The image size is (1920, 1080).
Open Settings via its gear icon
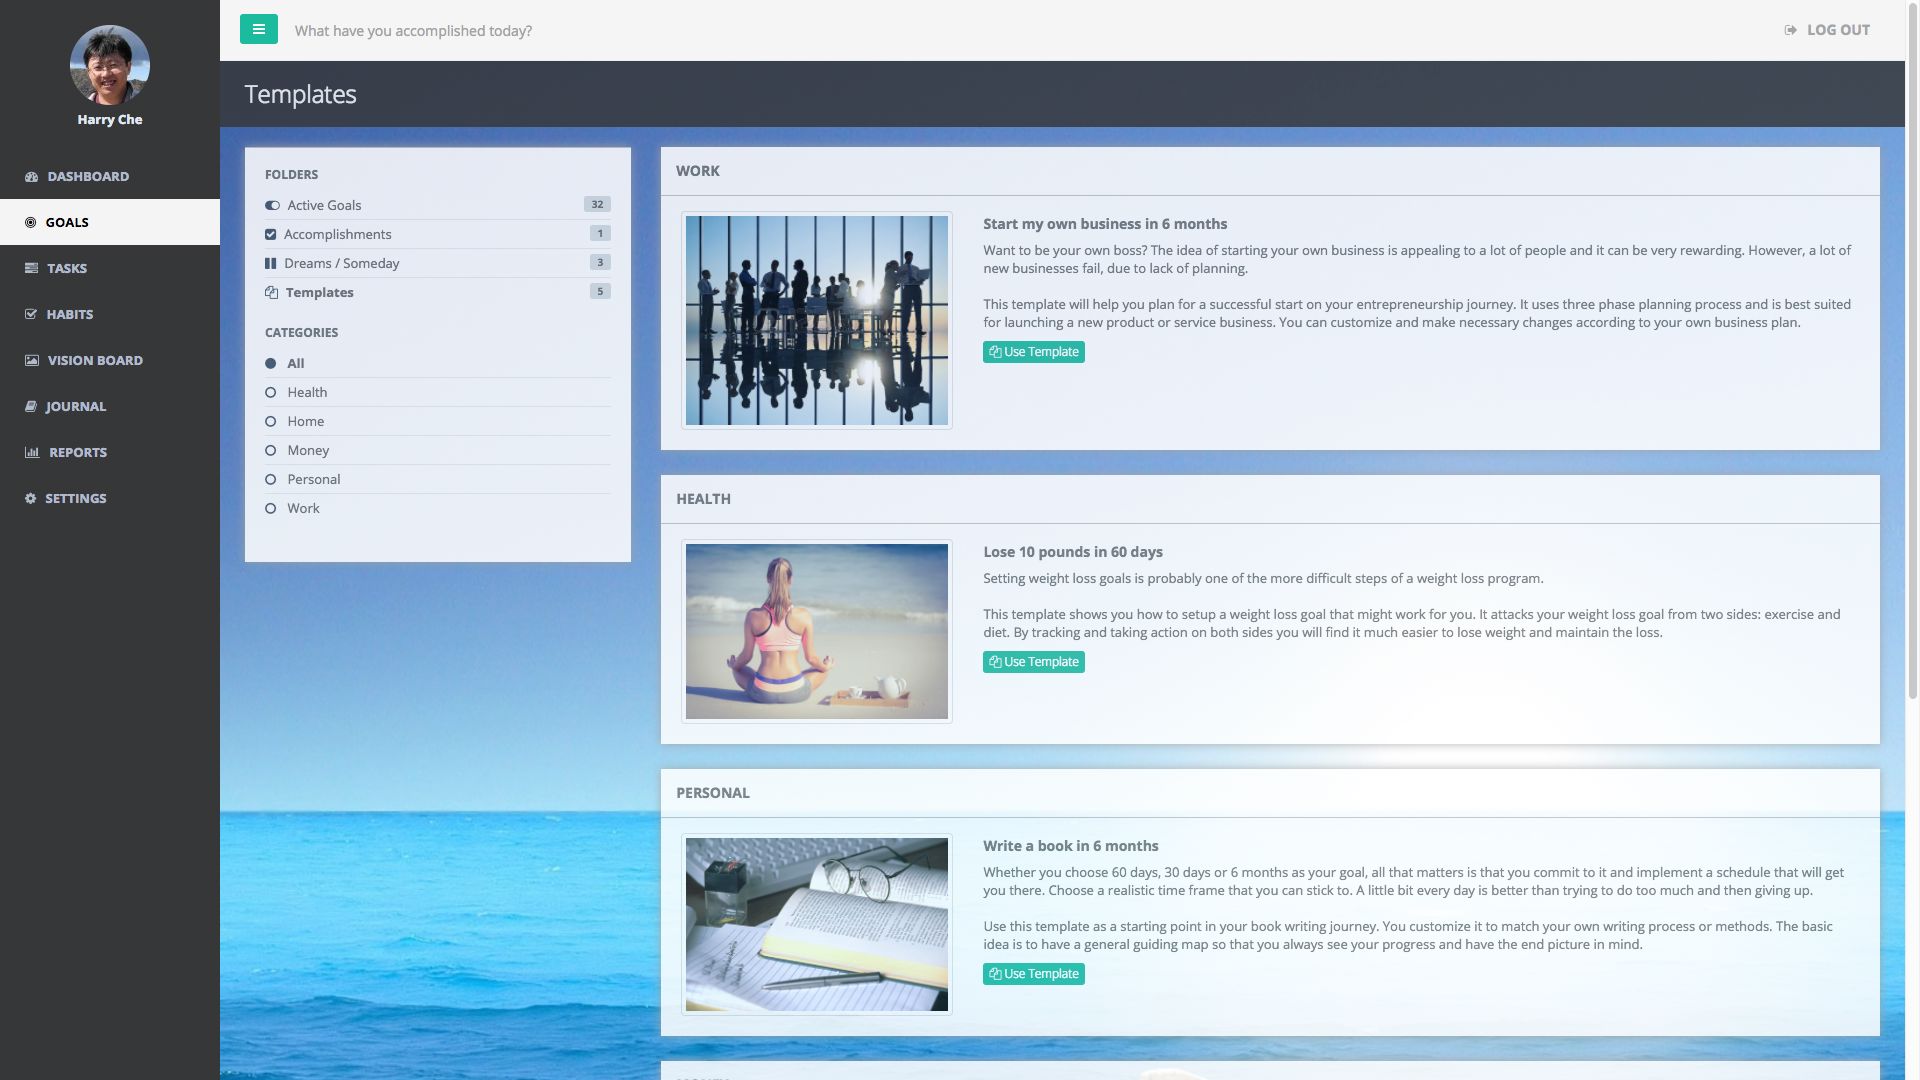click(31, 498)
